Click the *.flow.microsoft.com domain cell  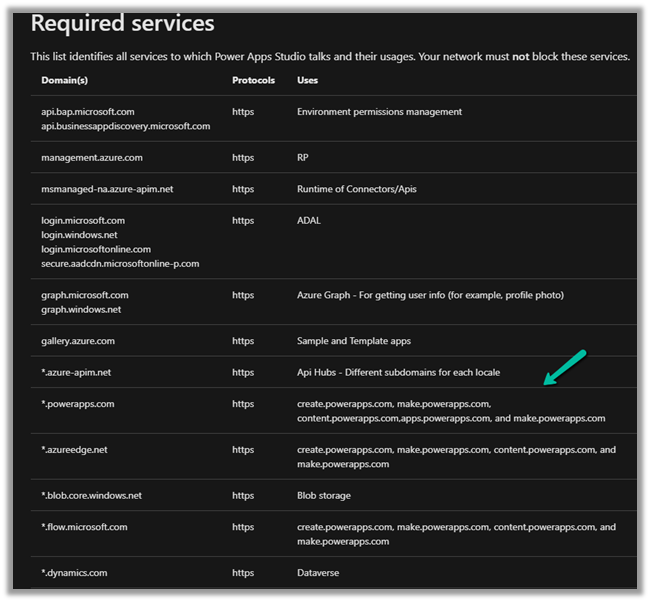click(84, 527)
